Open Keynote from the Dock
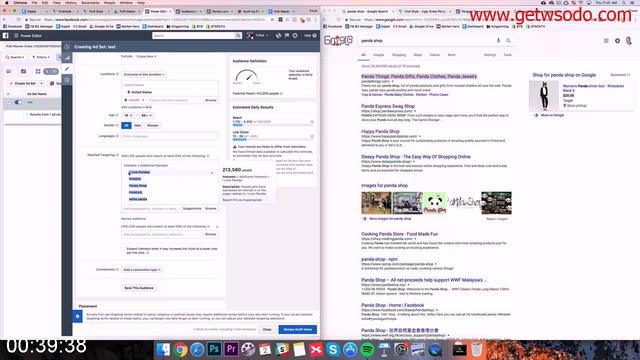 [384, 349]
